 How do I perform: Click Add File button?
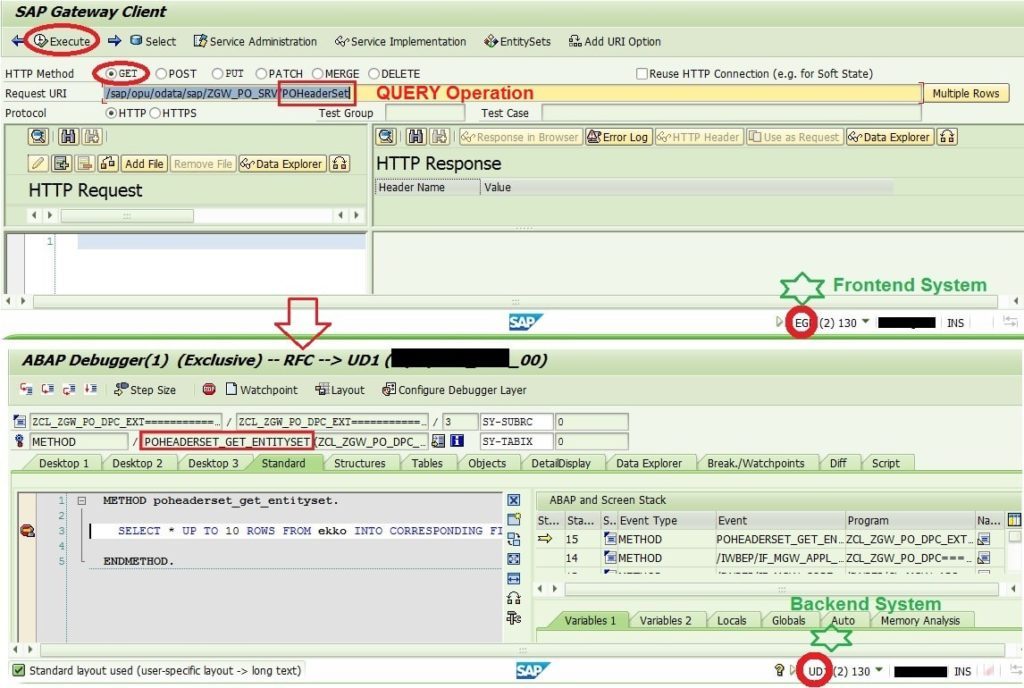click(144, 164)
